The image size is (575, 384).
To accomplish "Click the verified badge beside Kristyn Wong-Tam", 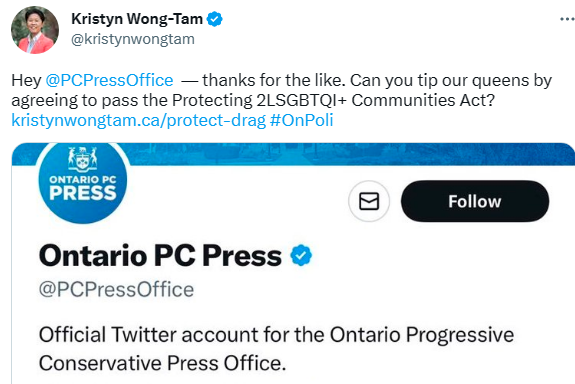I will [215, 19].
